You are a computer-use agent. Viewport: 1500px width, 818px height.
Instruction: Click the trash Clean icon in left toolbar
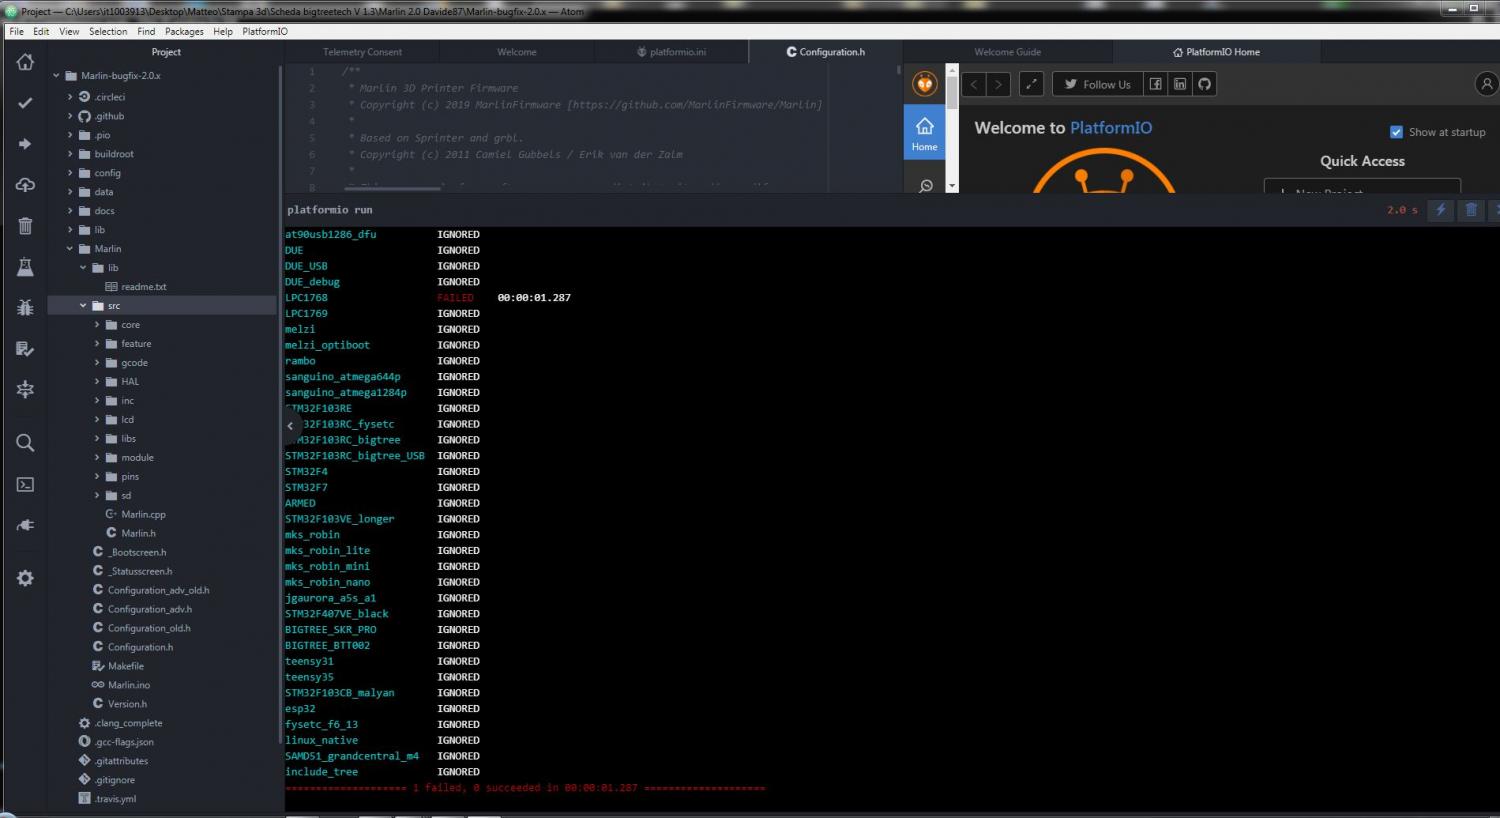25,226
